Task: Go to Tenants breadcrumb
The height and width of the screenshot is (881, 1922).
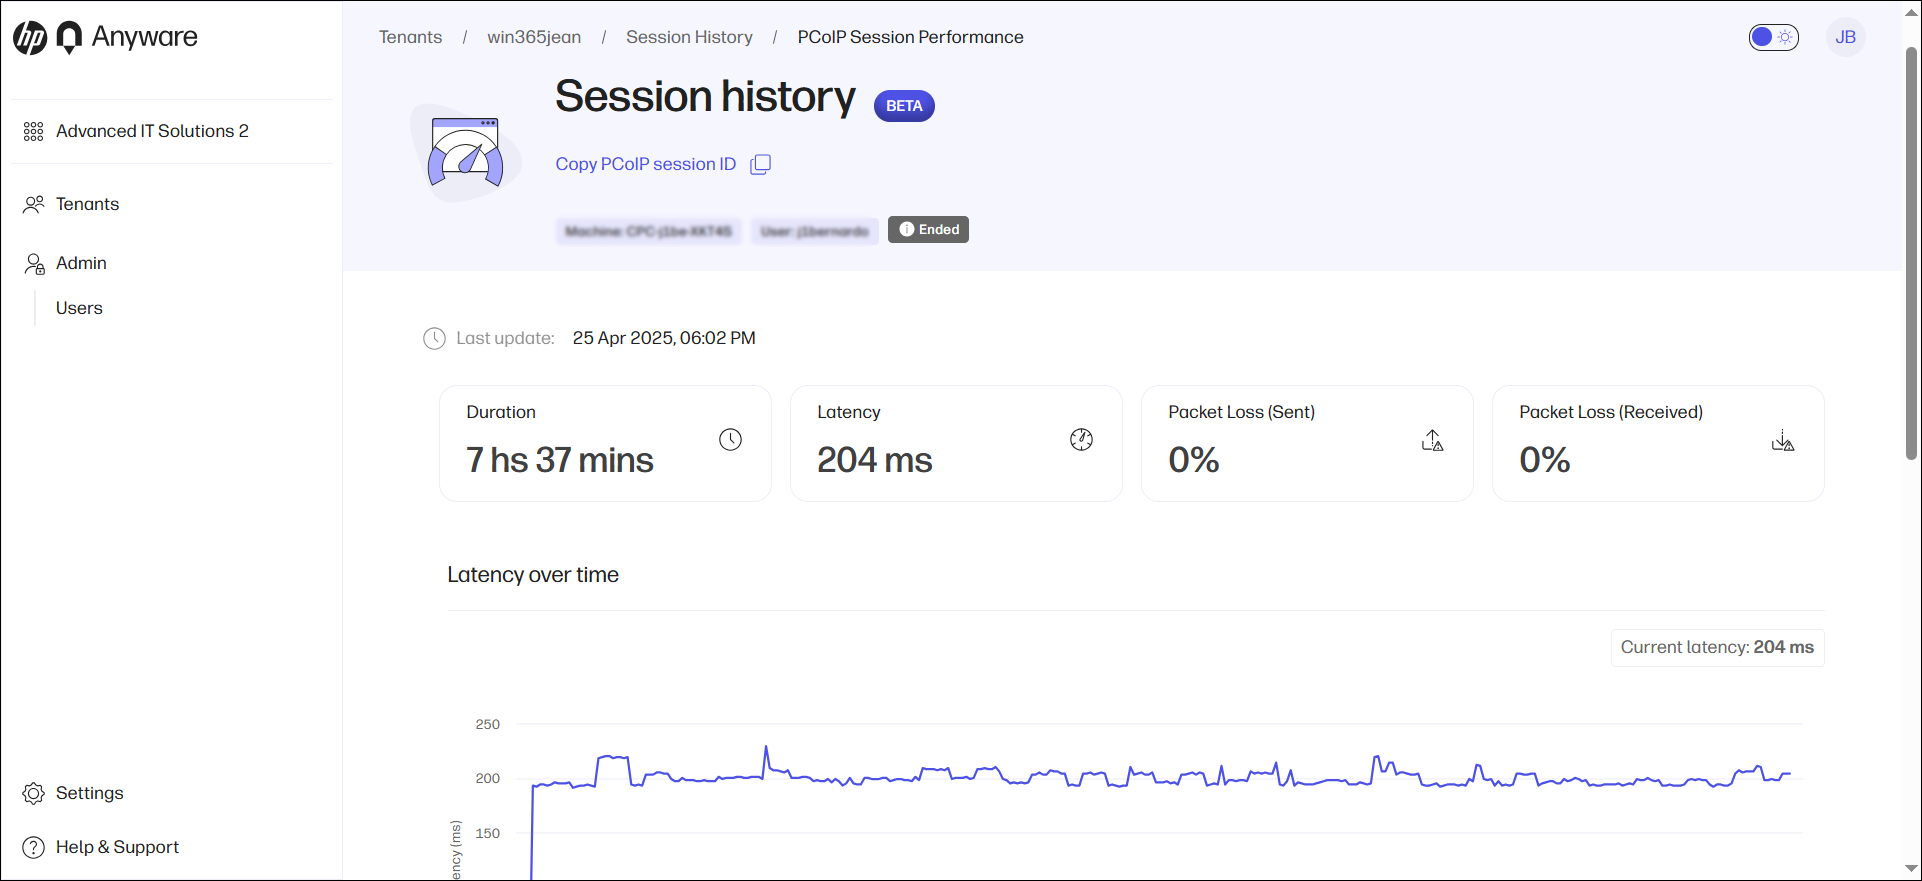Action: coord(410,37)
